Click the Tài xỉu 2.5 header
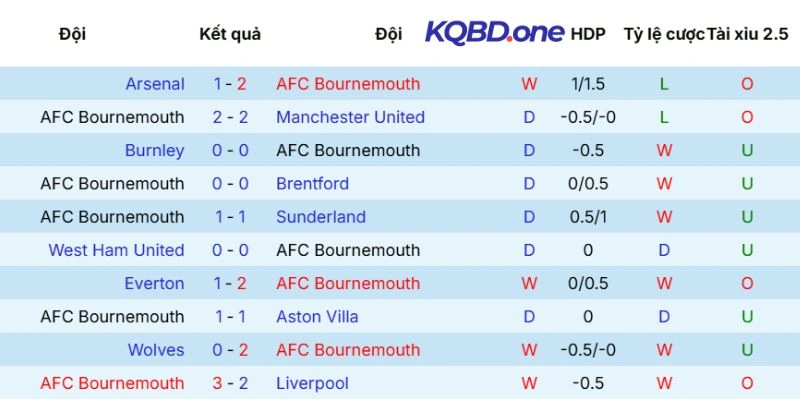The image size is (800, 400). [x=746, y=34]
